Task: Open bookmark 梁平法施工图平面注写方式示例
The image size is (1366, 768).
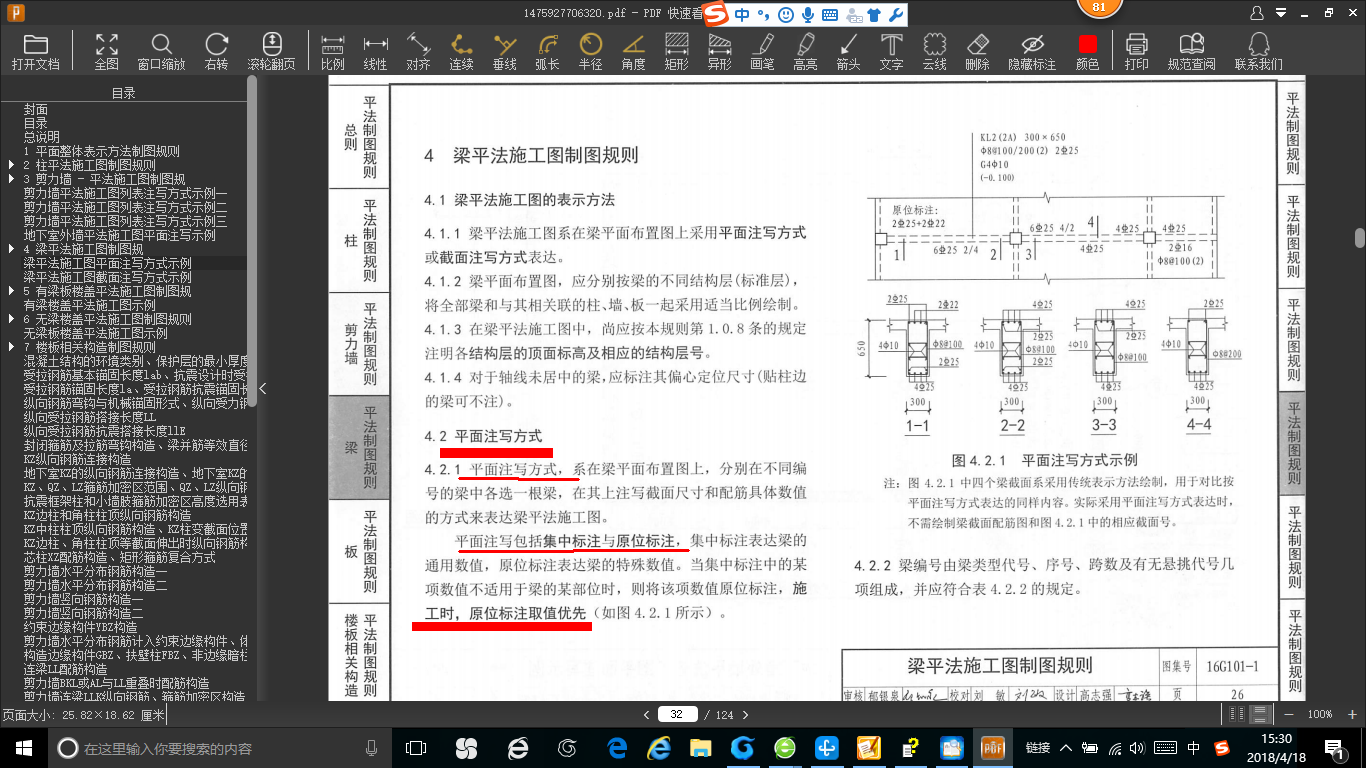Action: [x=108, y=263]
